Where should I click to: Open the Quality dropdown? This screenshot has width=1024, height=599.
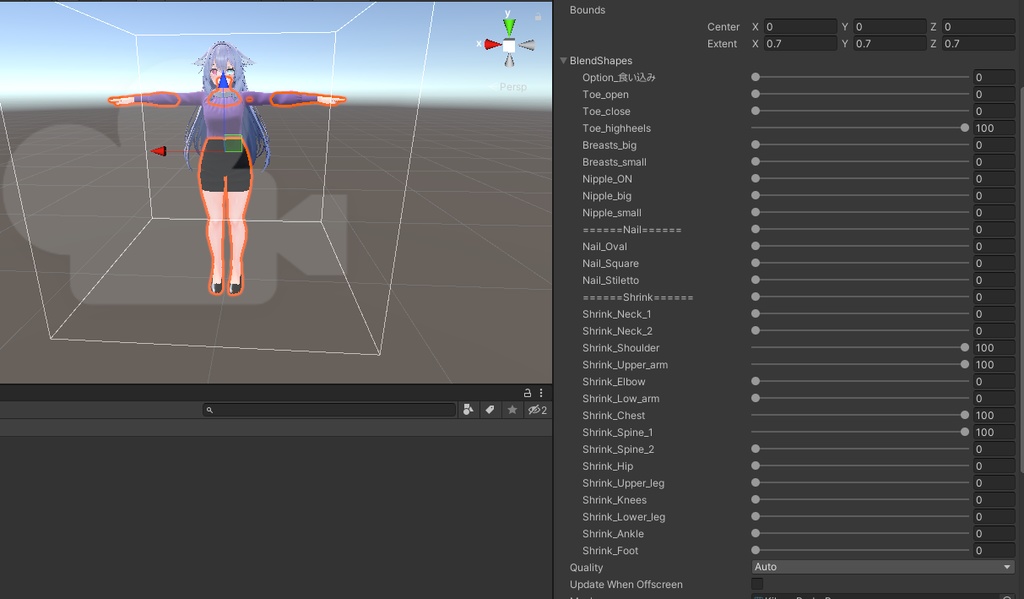[x=883, y=567]
